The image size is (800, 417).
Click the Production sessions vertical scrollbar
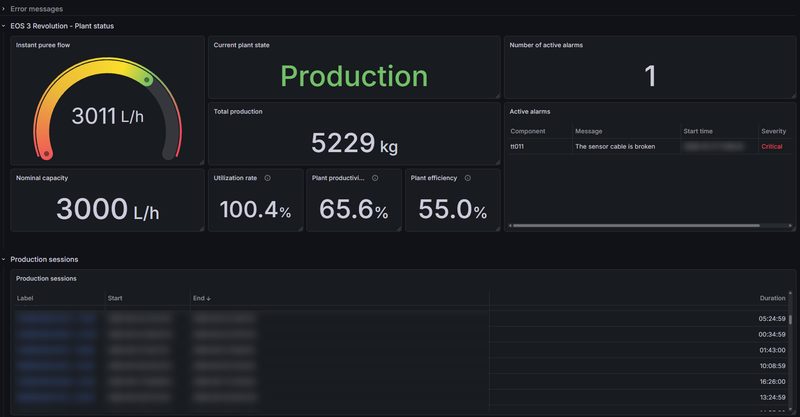pyautogui.click(x=790, y=320)
